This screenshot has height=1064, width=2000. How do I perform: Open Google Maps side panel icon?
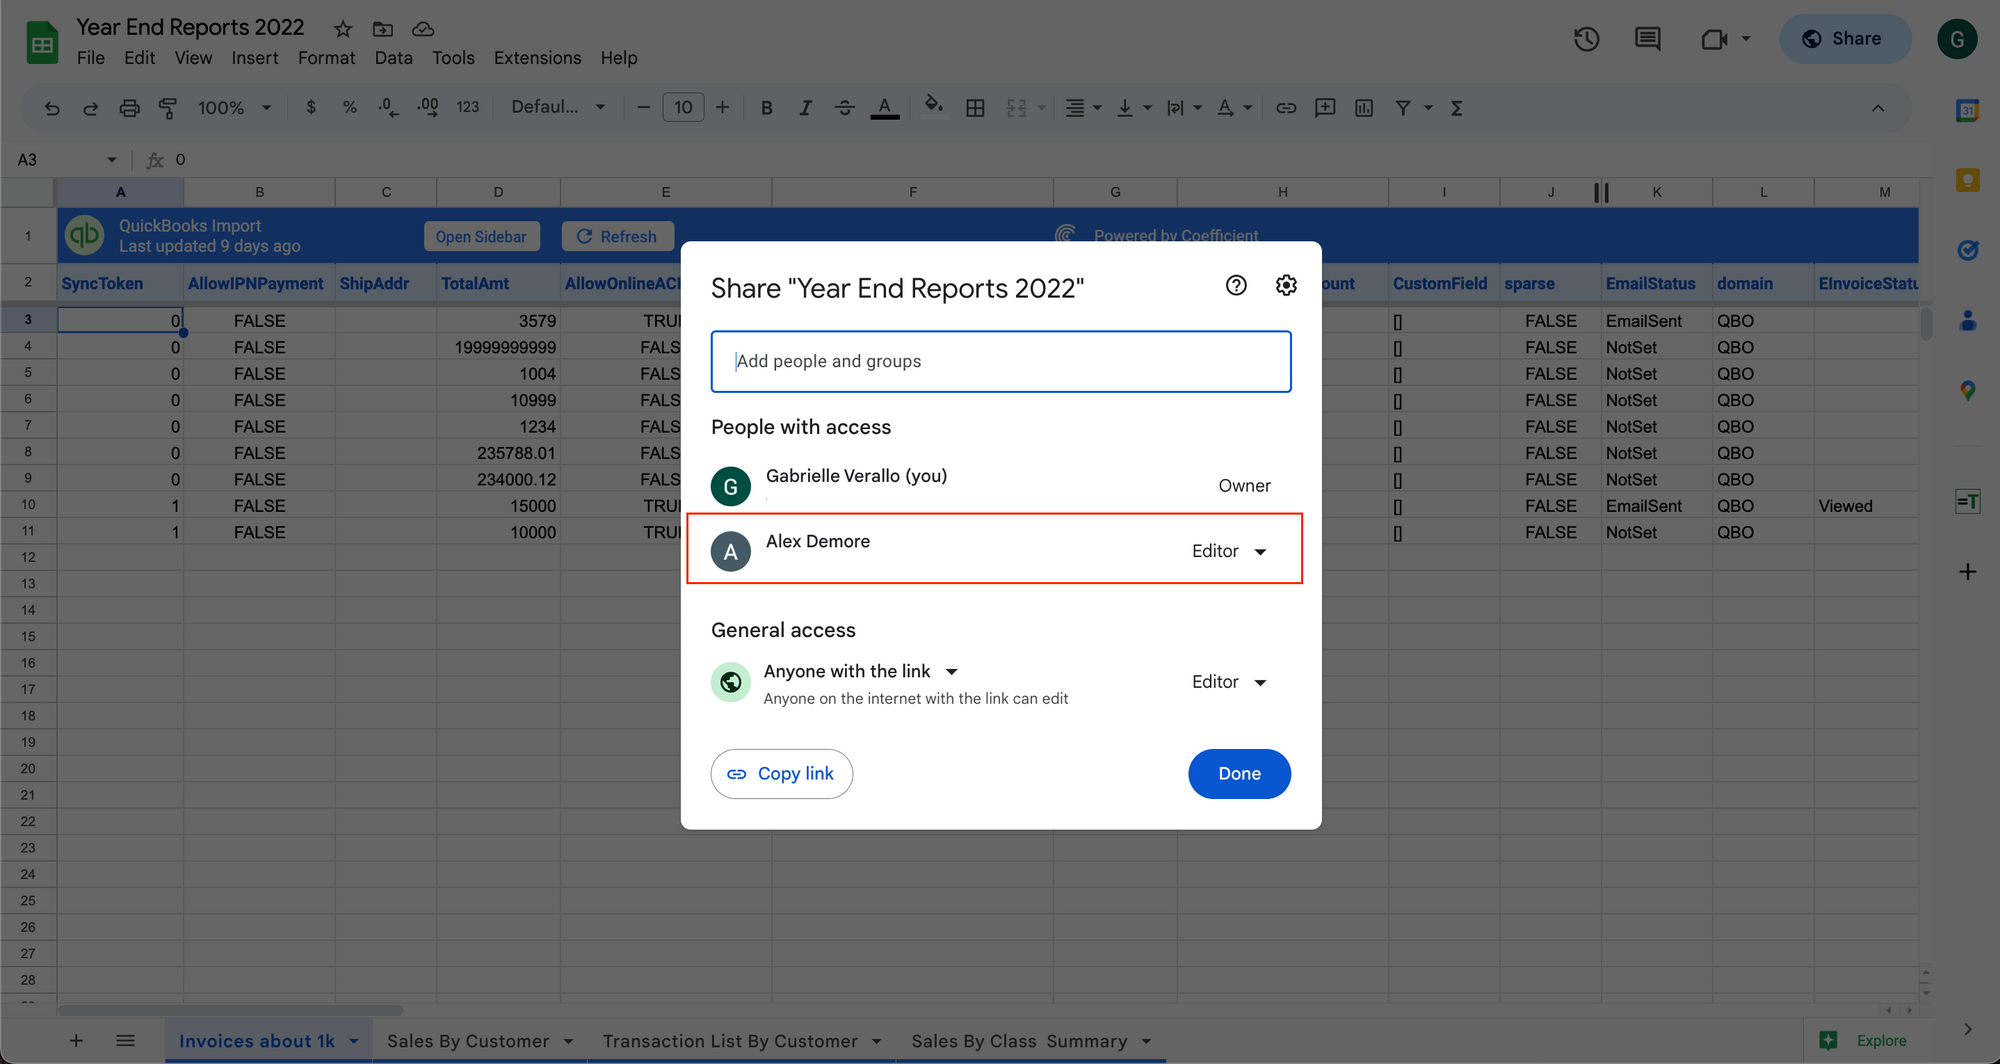coord(1967,391)
